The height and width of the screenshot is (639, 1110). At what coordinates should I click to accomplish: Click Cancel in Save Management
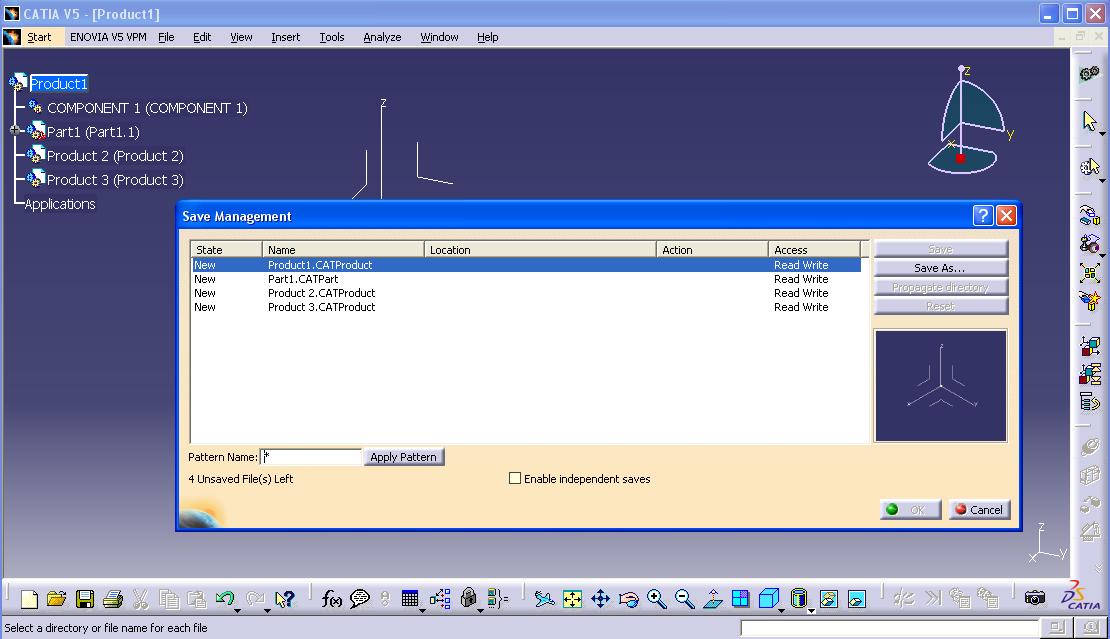click(979, 510)
